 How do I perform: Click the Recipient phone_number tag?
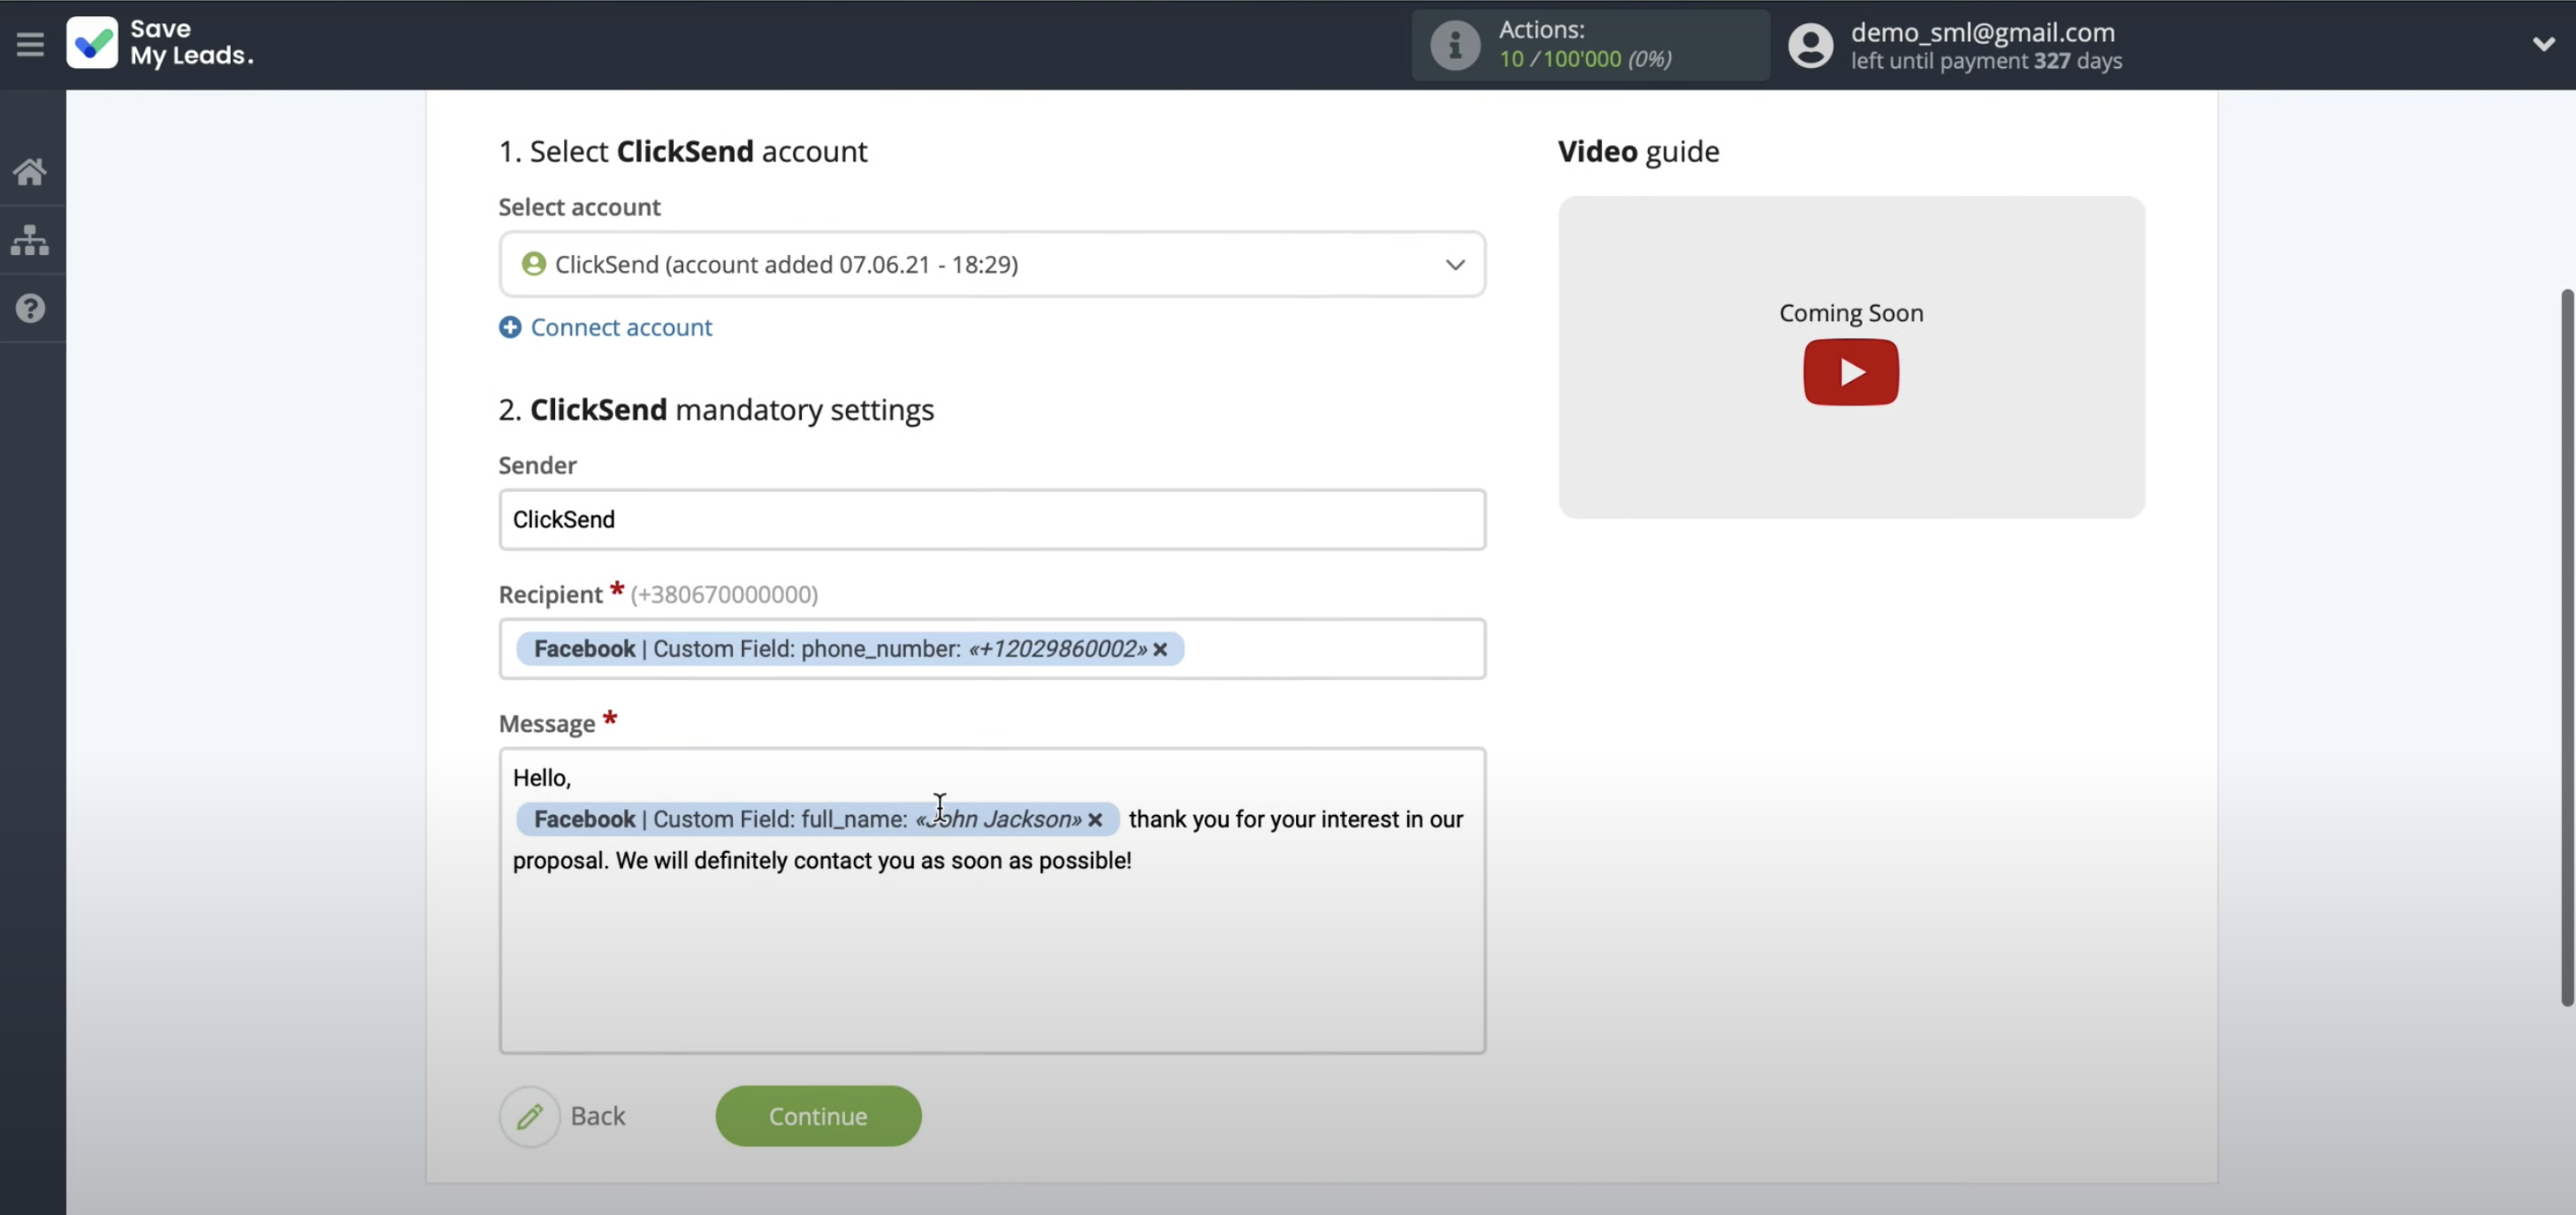coord(849,649)
